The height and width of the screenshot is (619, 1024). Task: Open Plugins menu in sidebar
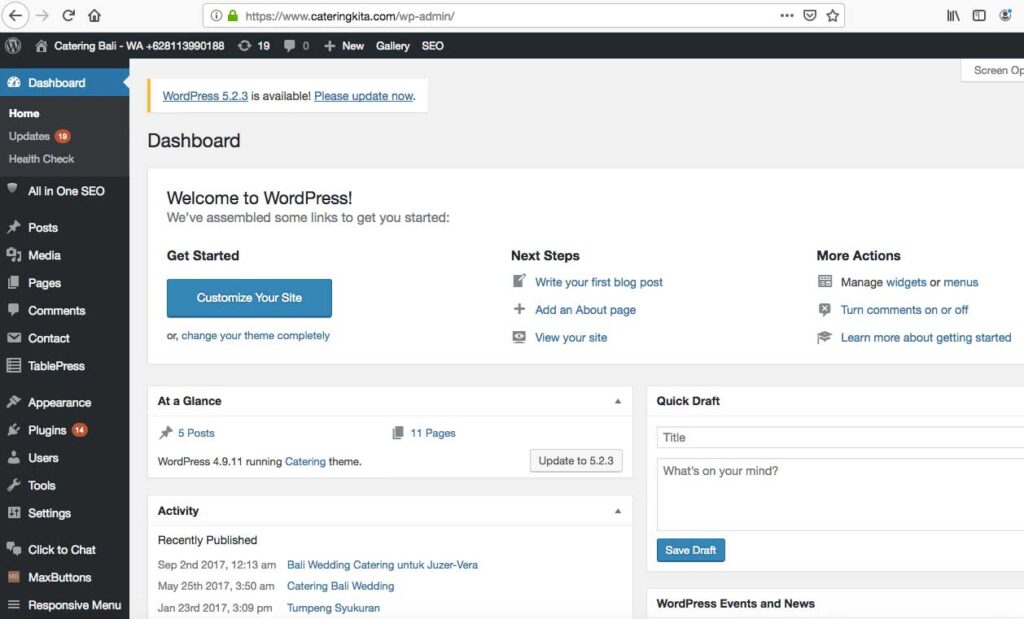(47, 430)
